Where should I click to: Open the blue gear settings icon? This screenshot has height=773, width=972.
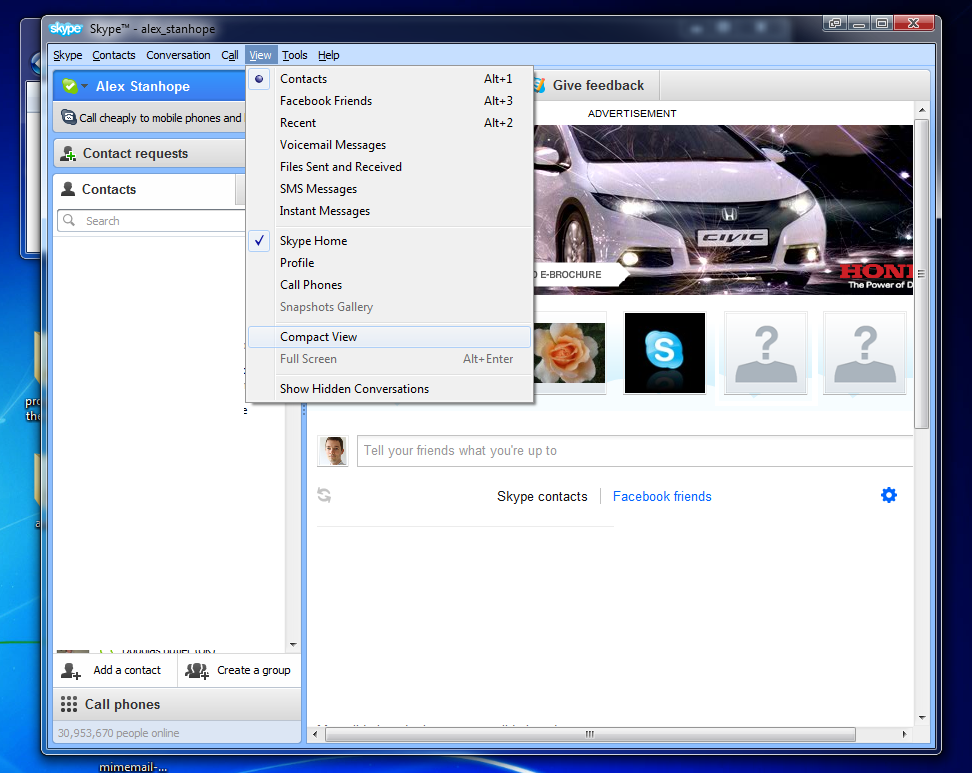point(889,495)
